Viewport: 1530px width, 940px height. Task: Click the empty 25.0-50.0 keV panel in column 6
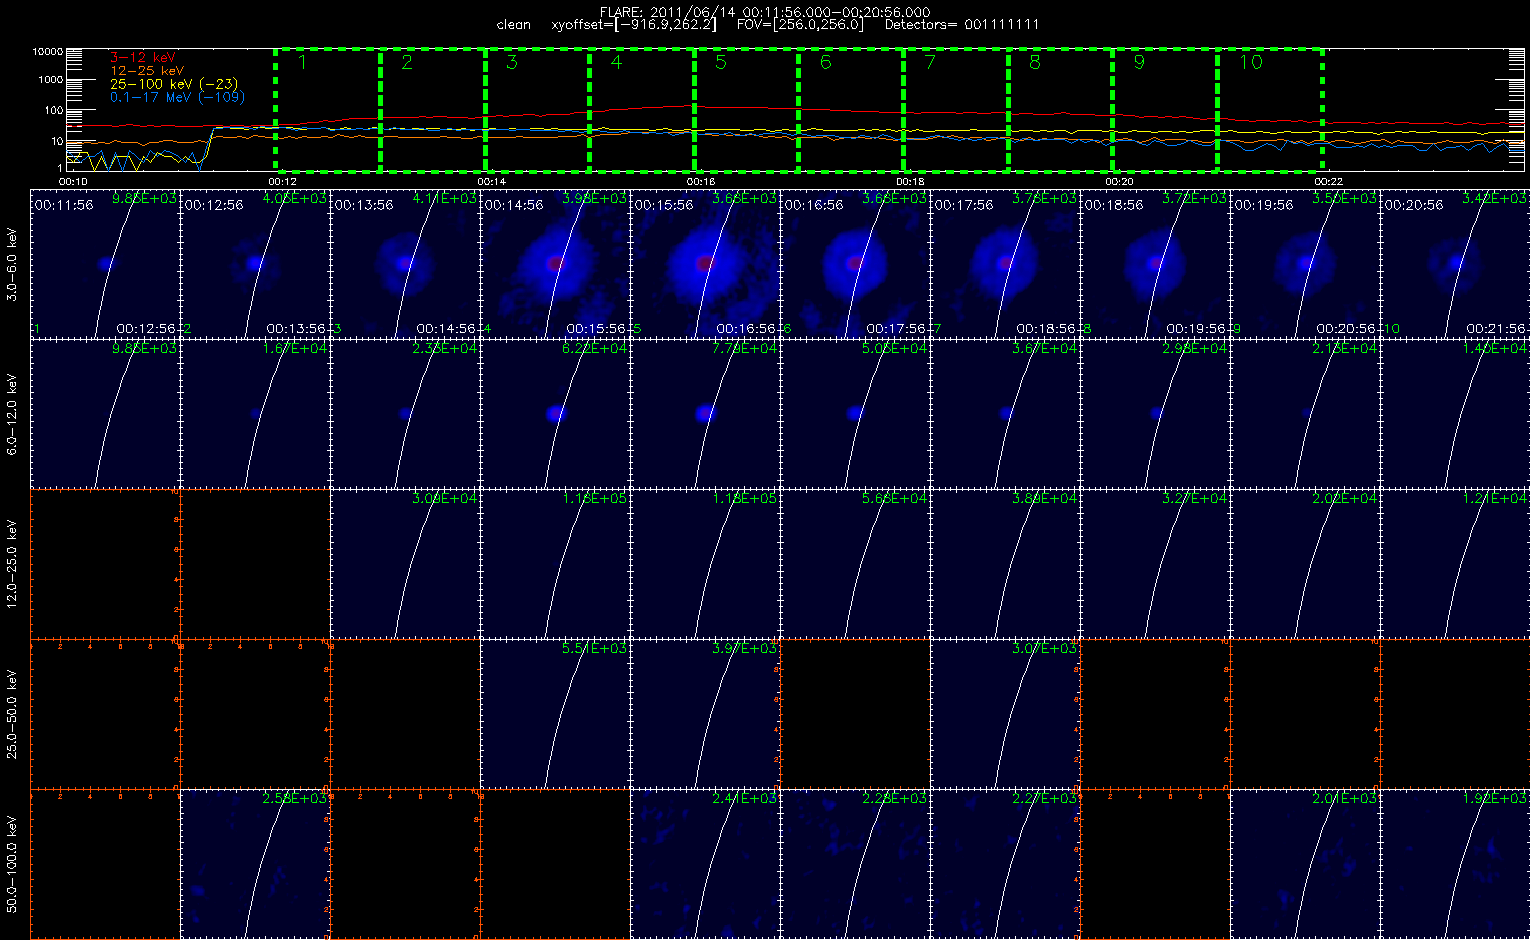click(855, 713)
